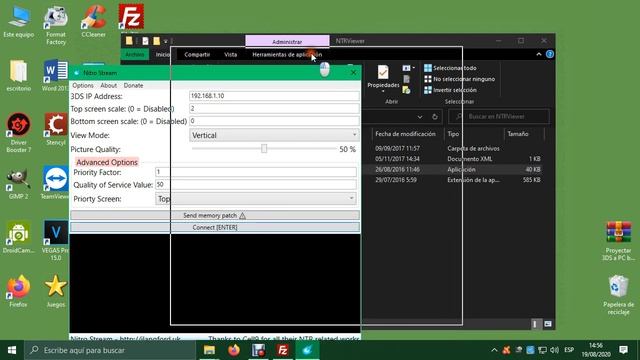The height and width of the screenshot is (360, 640).
Task: Open volume control in system tray
Action: coord(554,350)
